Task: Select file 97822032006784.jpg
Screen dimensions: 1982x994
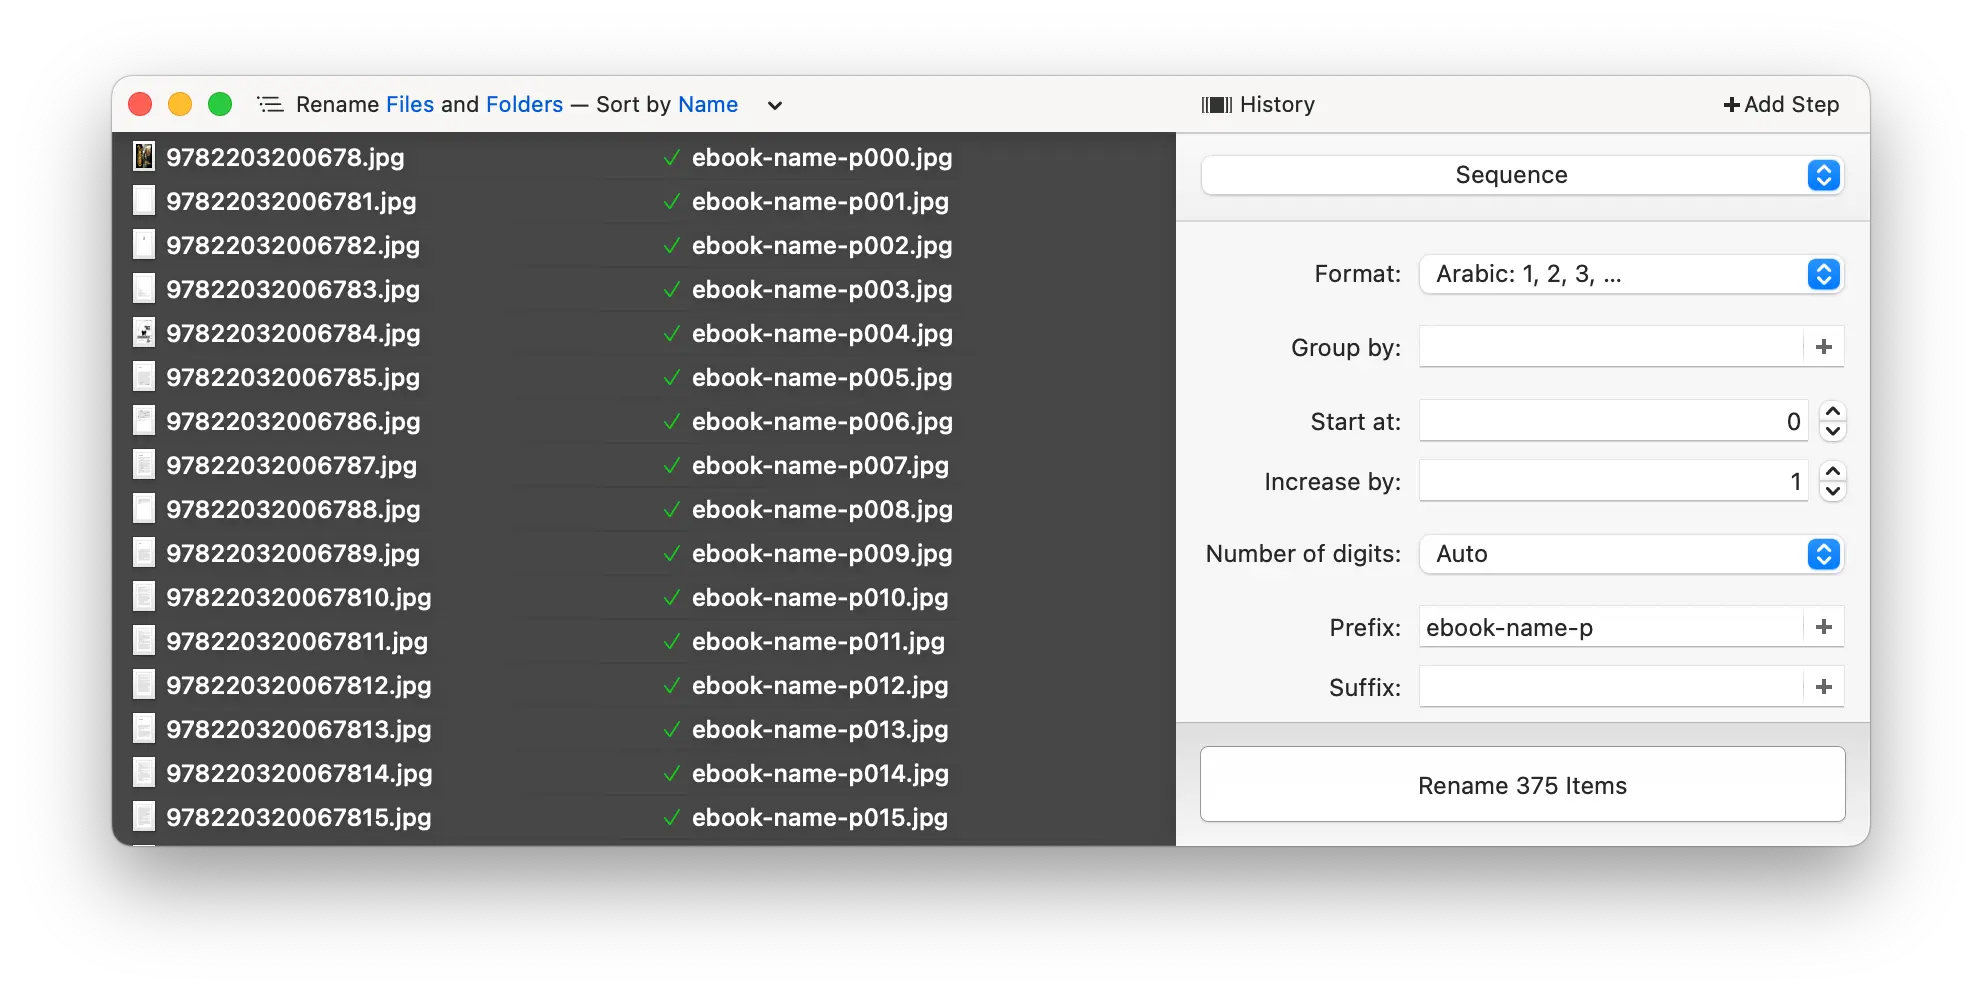Action: point(293,333)
